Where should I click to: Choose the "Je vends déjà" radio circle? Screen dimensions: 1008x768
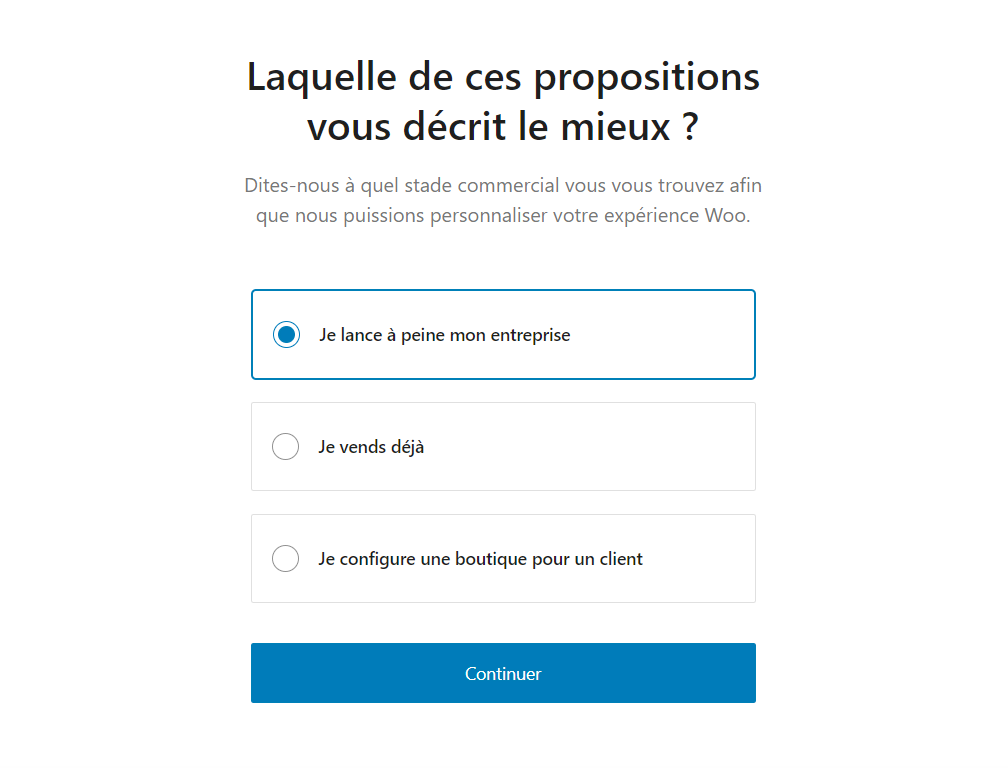point(286,447)
